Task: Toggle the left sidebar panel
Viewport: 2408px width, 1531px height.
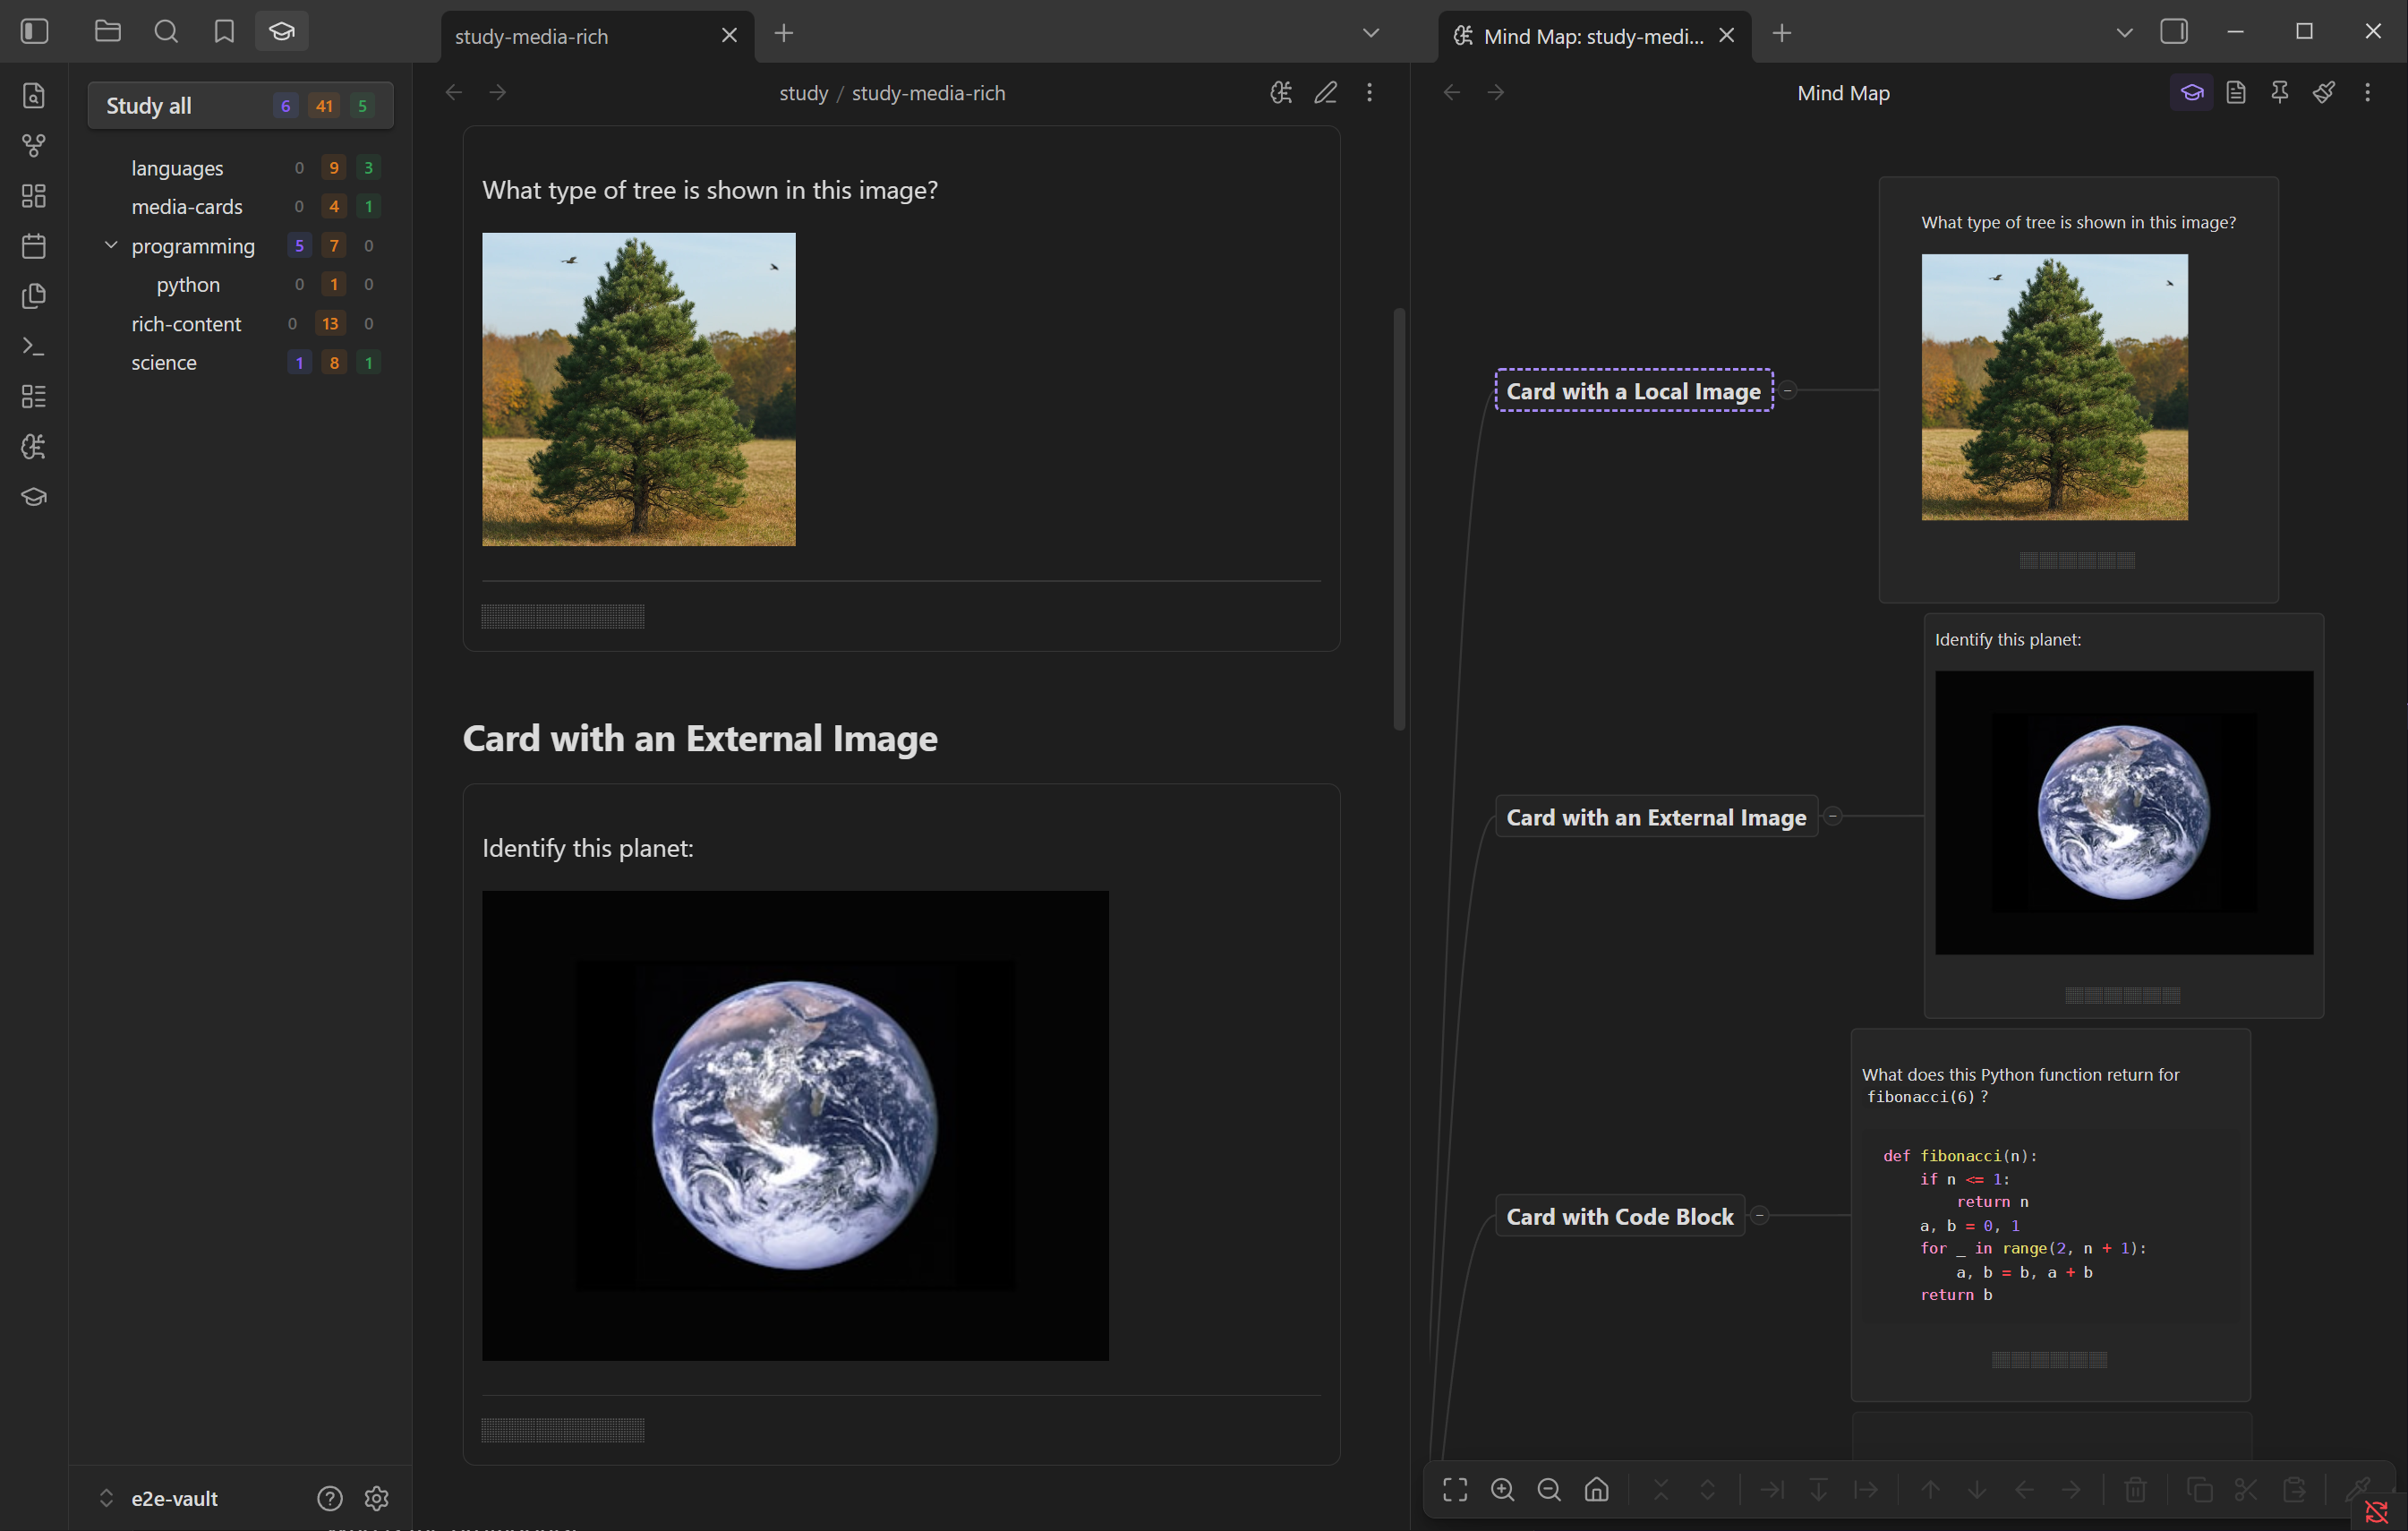Action: pyautogui.click(x=34, y=32)
